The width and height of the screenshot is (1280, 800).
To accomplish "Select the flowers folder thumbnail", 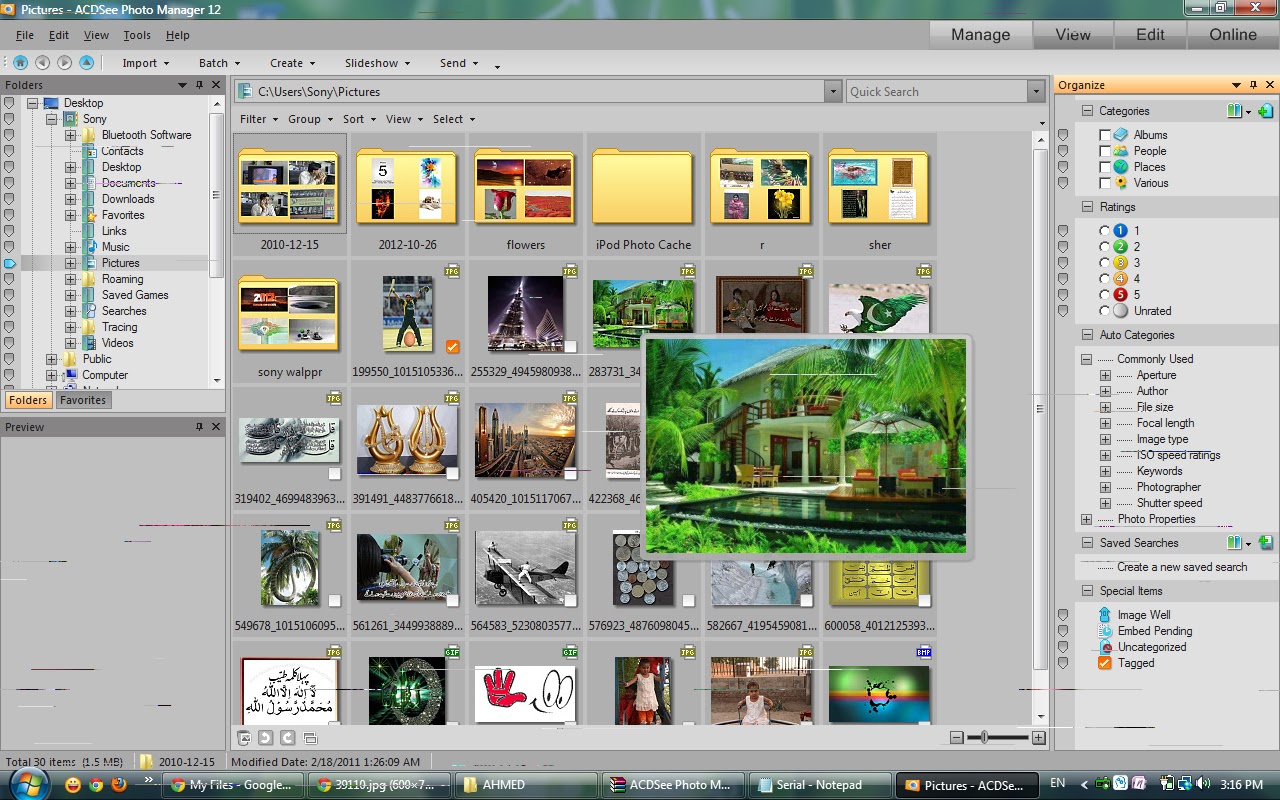I will [525, 194].
